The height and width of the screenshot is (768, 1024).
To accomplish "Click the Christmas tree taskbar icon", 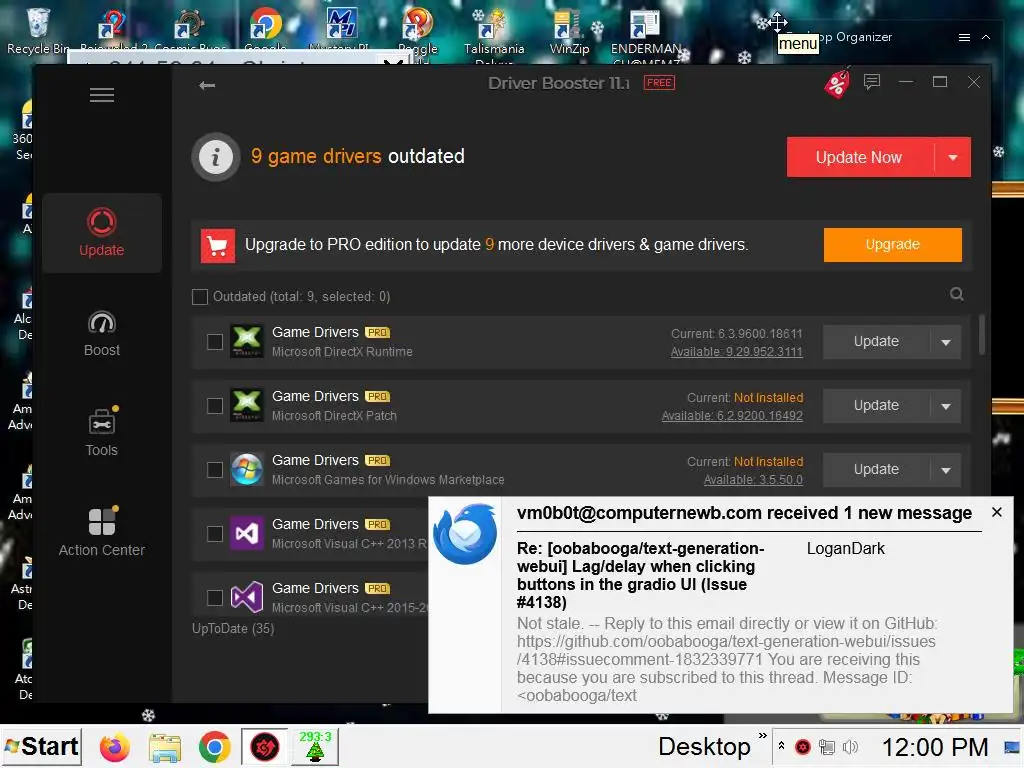I will [315, 746].
